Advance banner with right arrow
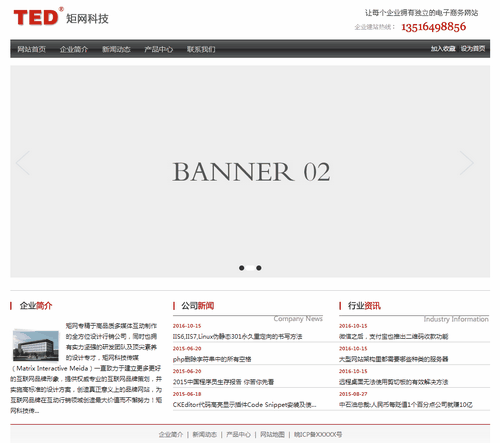 click(x=467, y=163)
